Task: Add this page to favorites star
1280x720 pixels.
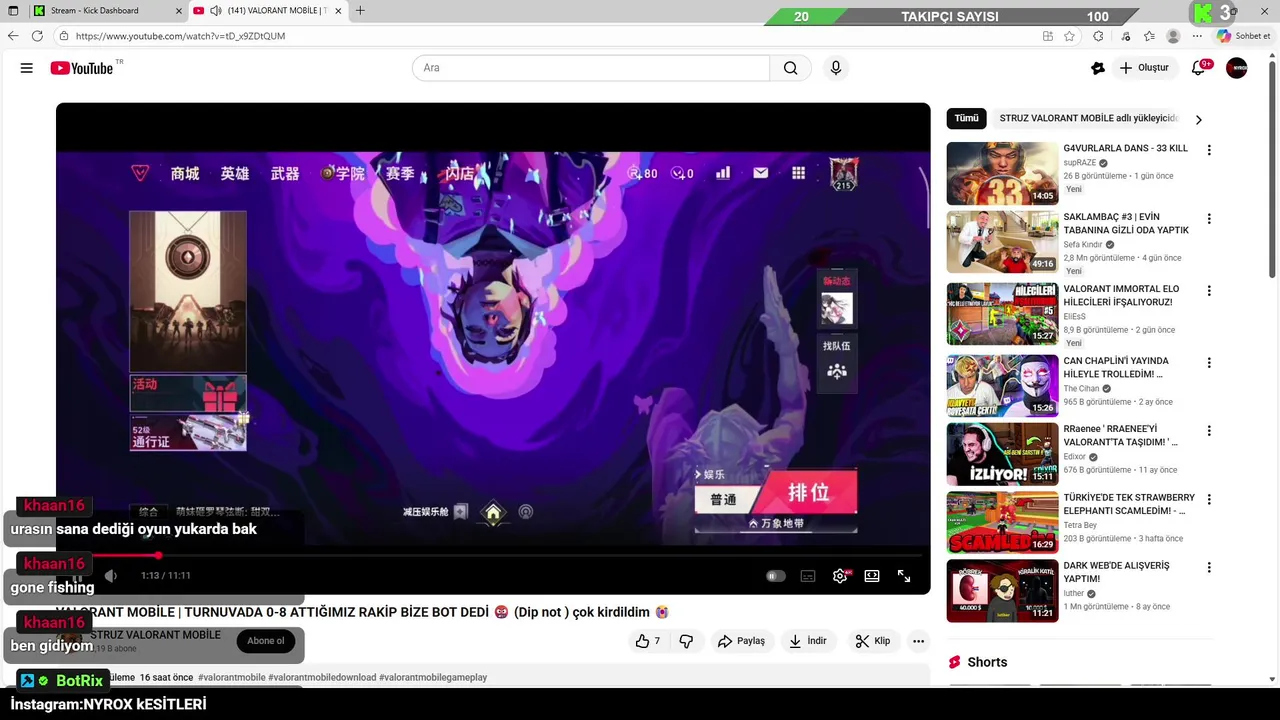Action: point(1069,36)
